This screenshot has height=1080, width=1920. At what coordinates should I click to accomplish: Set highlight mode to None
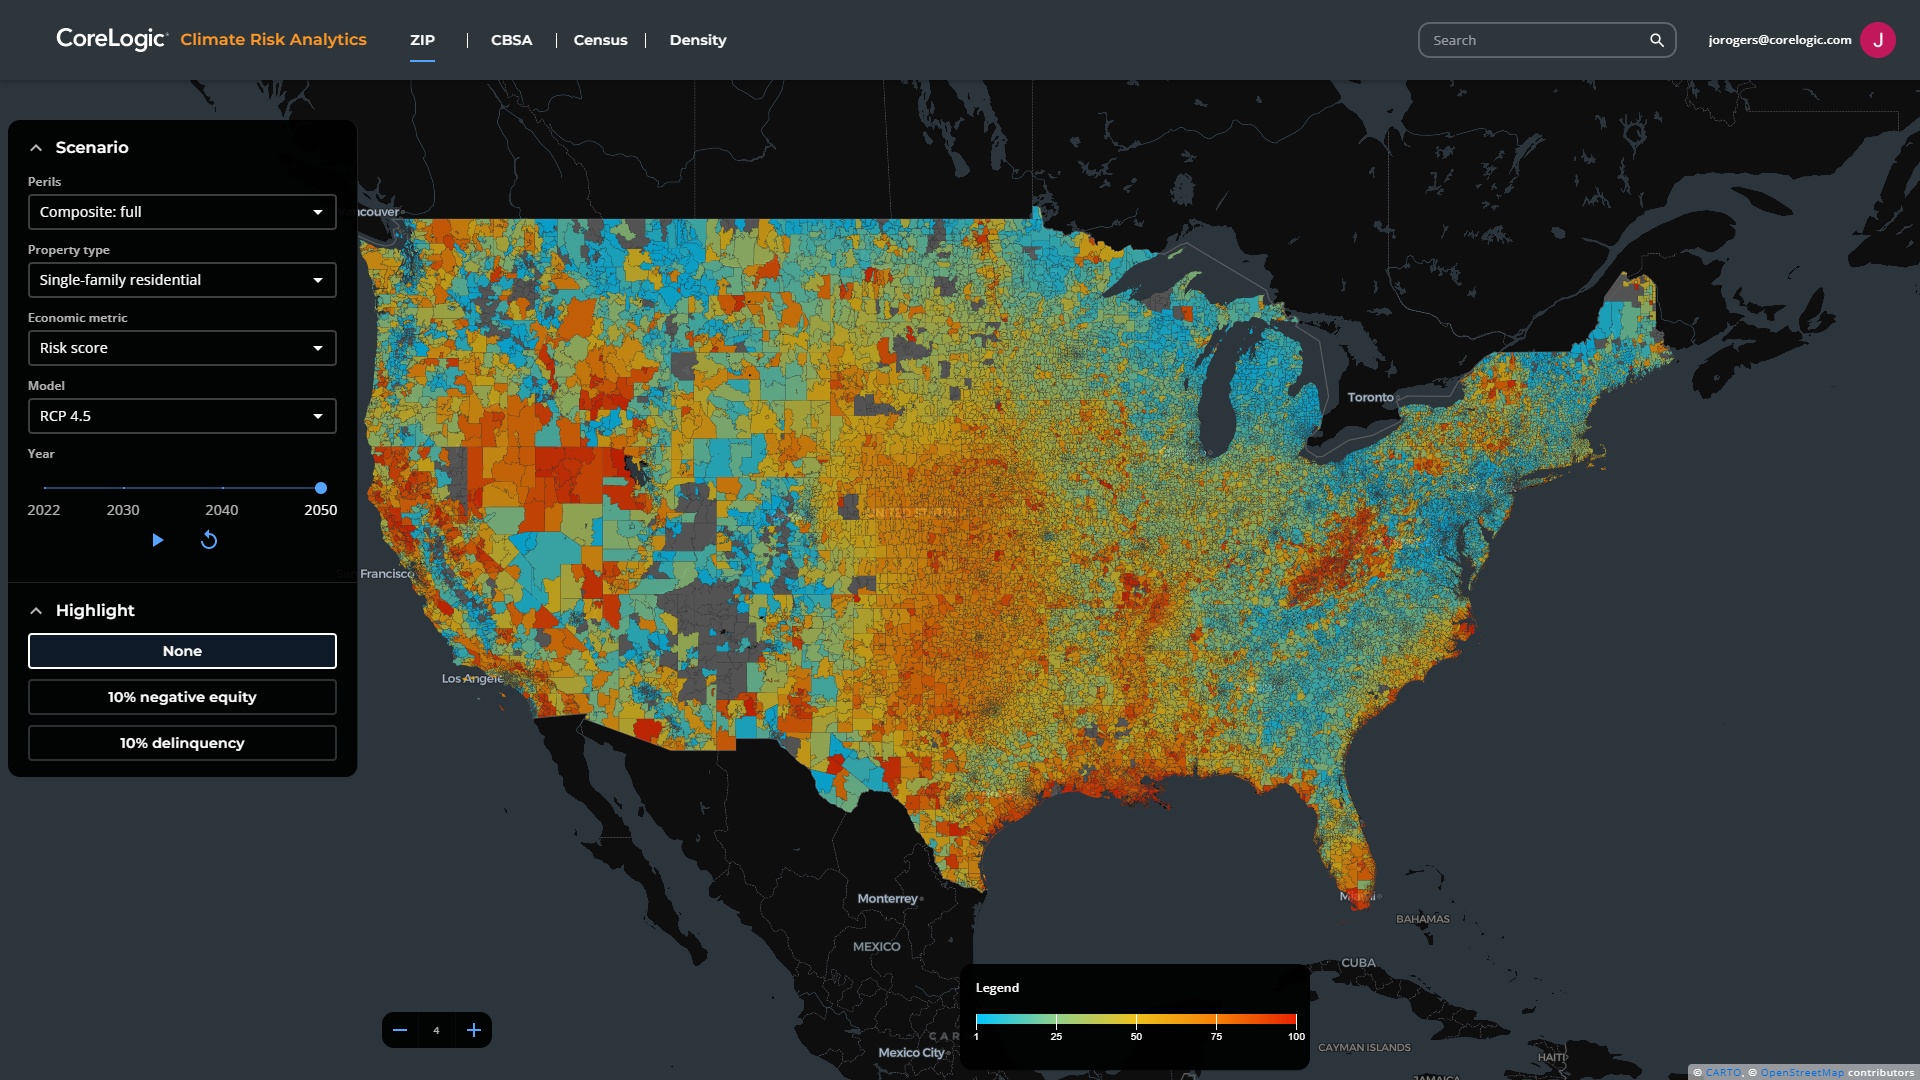(x=182, y=651)
